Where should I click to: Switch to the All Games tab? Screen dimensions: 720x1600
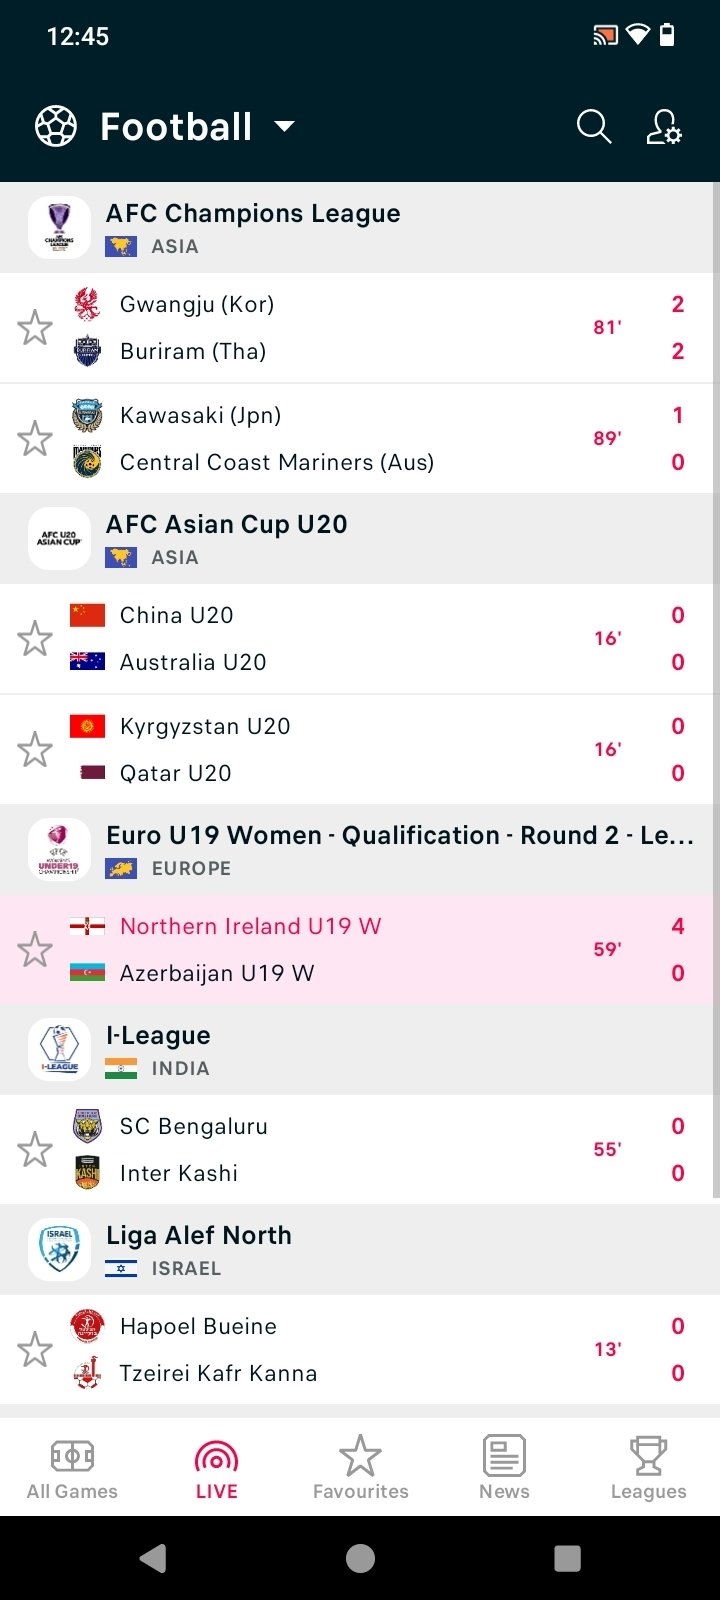[72, 1468]
